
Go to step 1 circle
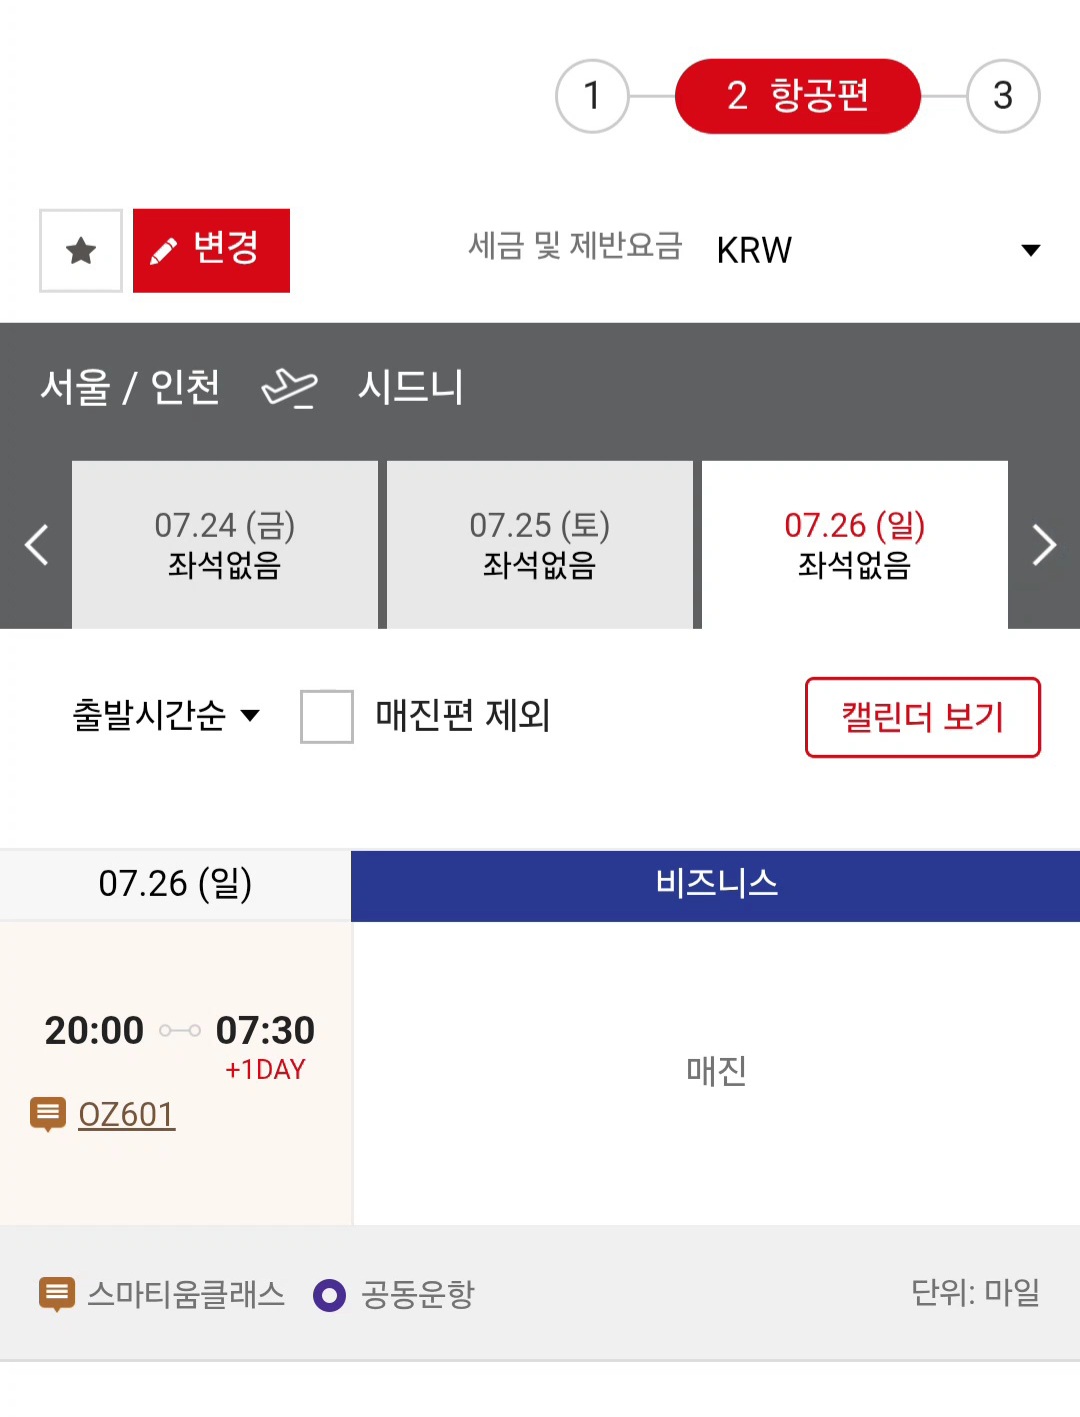[592, 96]
